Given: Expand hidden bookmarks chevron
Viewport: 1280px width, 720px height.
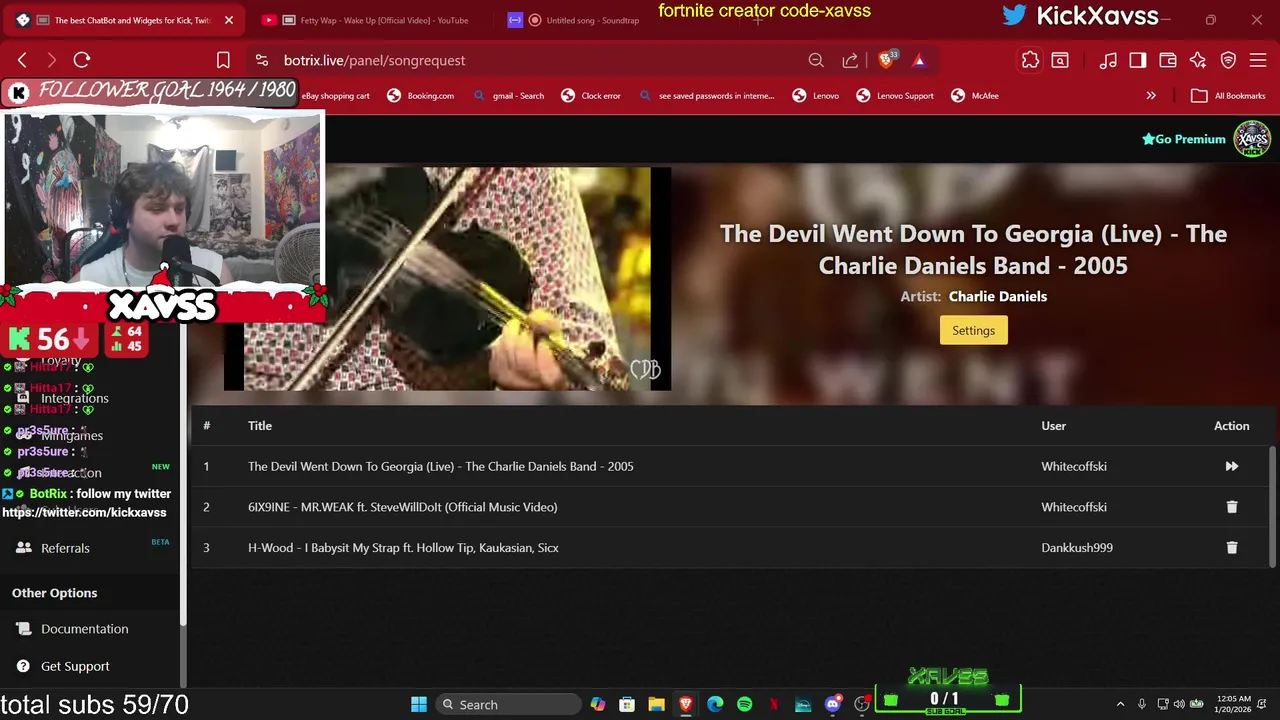Looking at the screenshot, I should pyautogui.click(x=1151, y=96).
